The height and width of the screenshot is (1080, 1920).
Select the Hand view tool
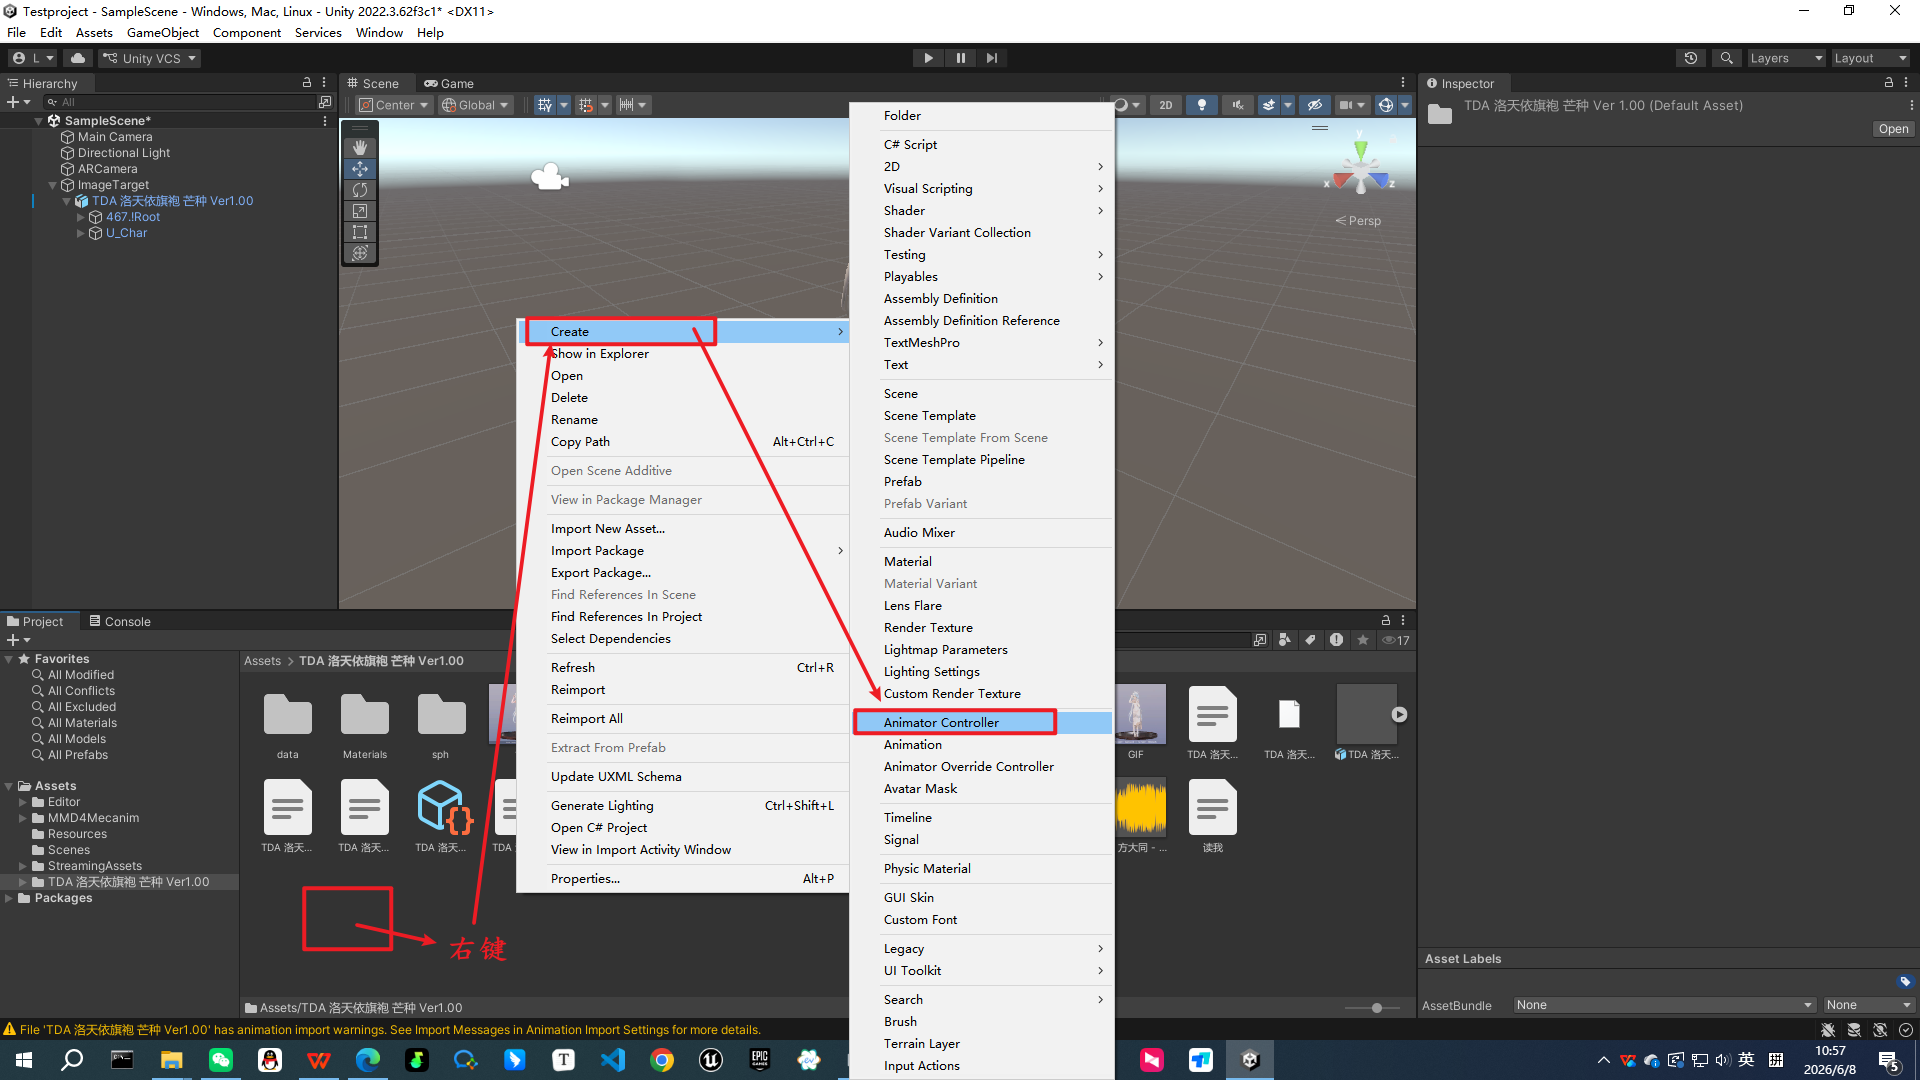[x=360, y=147]
